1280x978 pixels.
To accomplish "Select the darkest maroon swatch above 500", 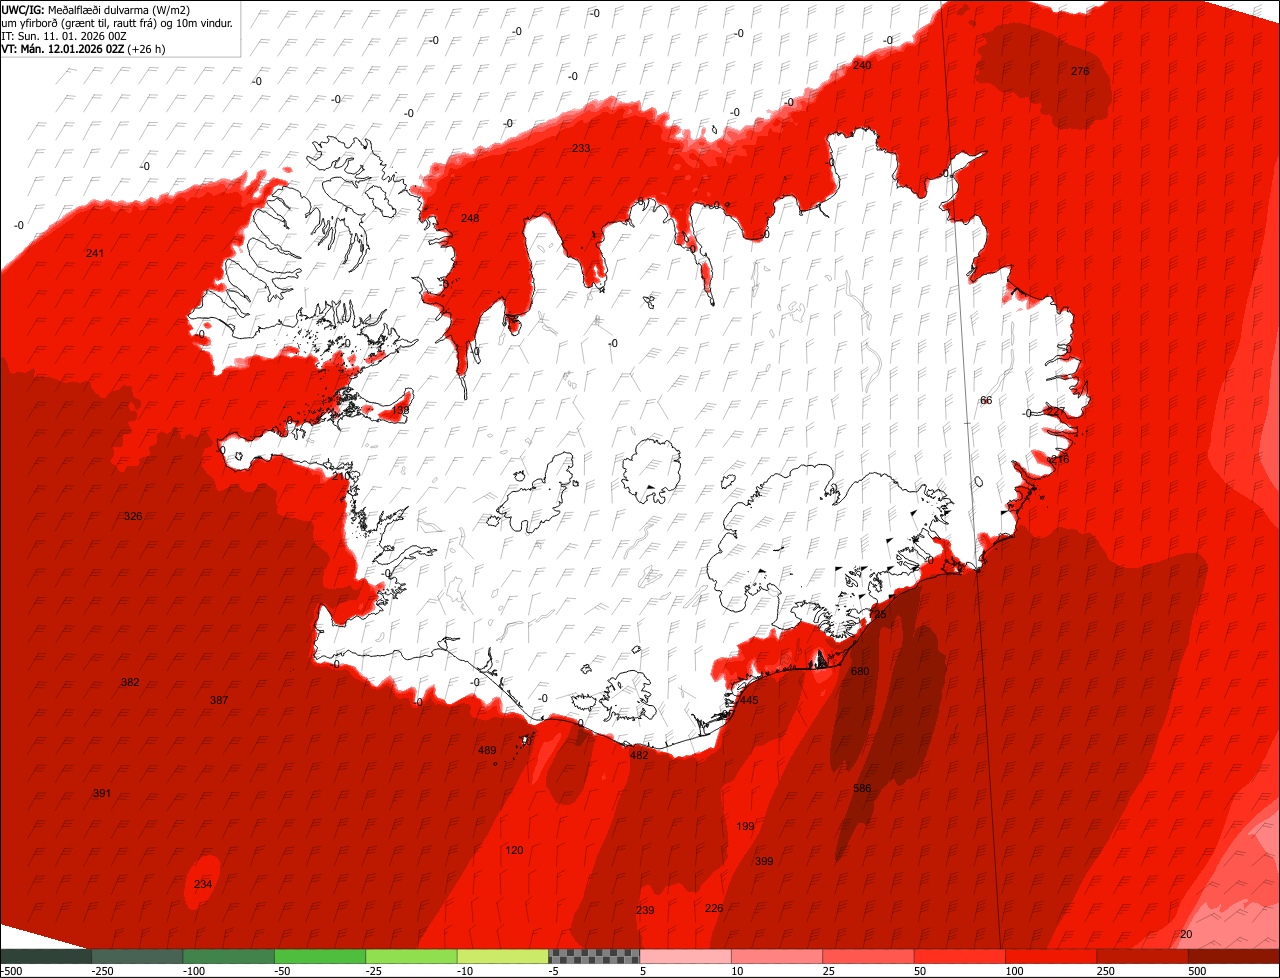I will 1234,956.
